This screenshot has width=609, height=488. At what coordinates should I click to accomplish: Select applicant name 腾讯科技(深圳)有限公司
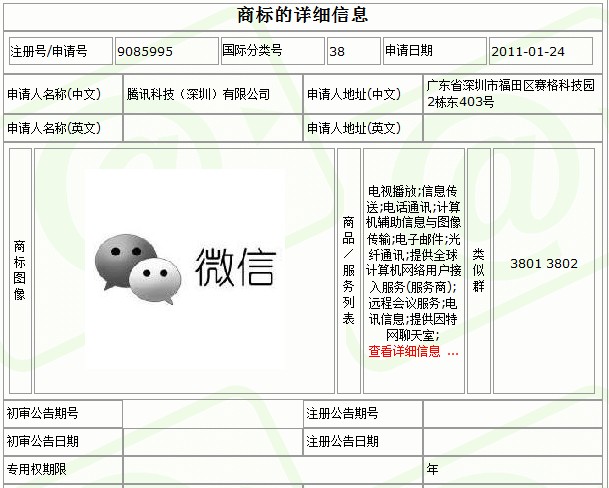(x=198, y=94)
